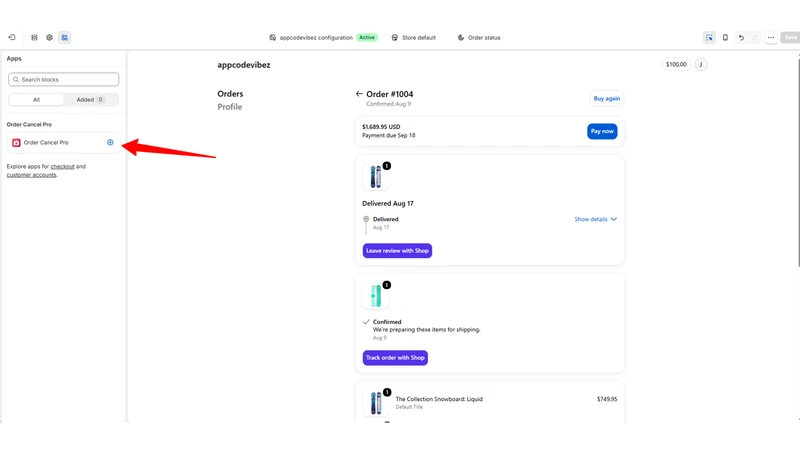Switch to mobile preview icon
Screen dimensions: 800x450
[x=725, y=37]
